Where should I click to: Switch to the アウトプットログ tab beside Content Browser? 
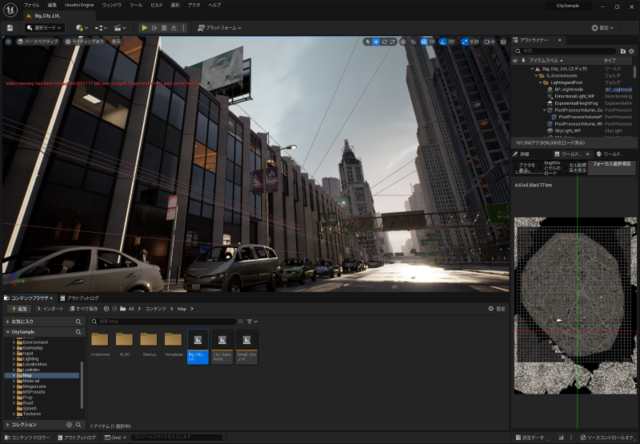coord(80,298)
